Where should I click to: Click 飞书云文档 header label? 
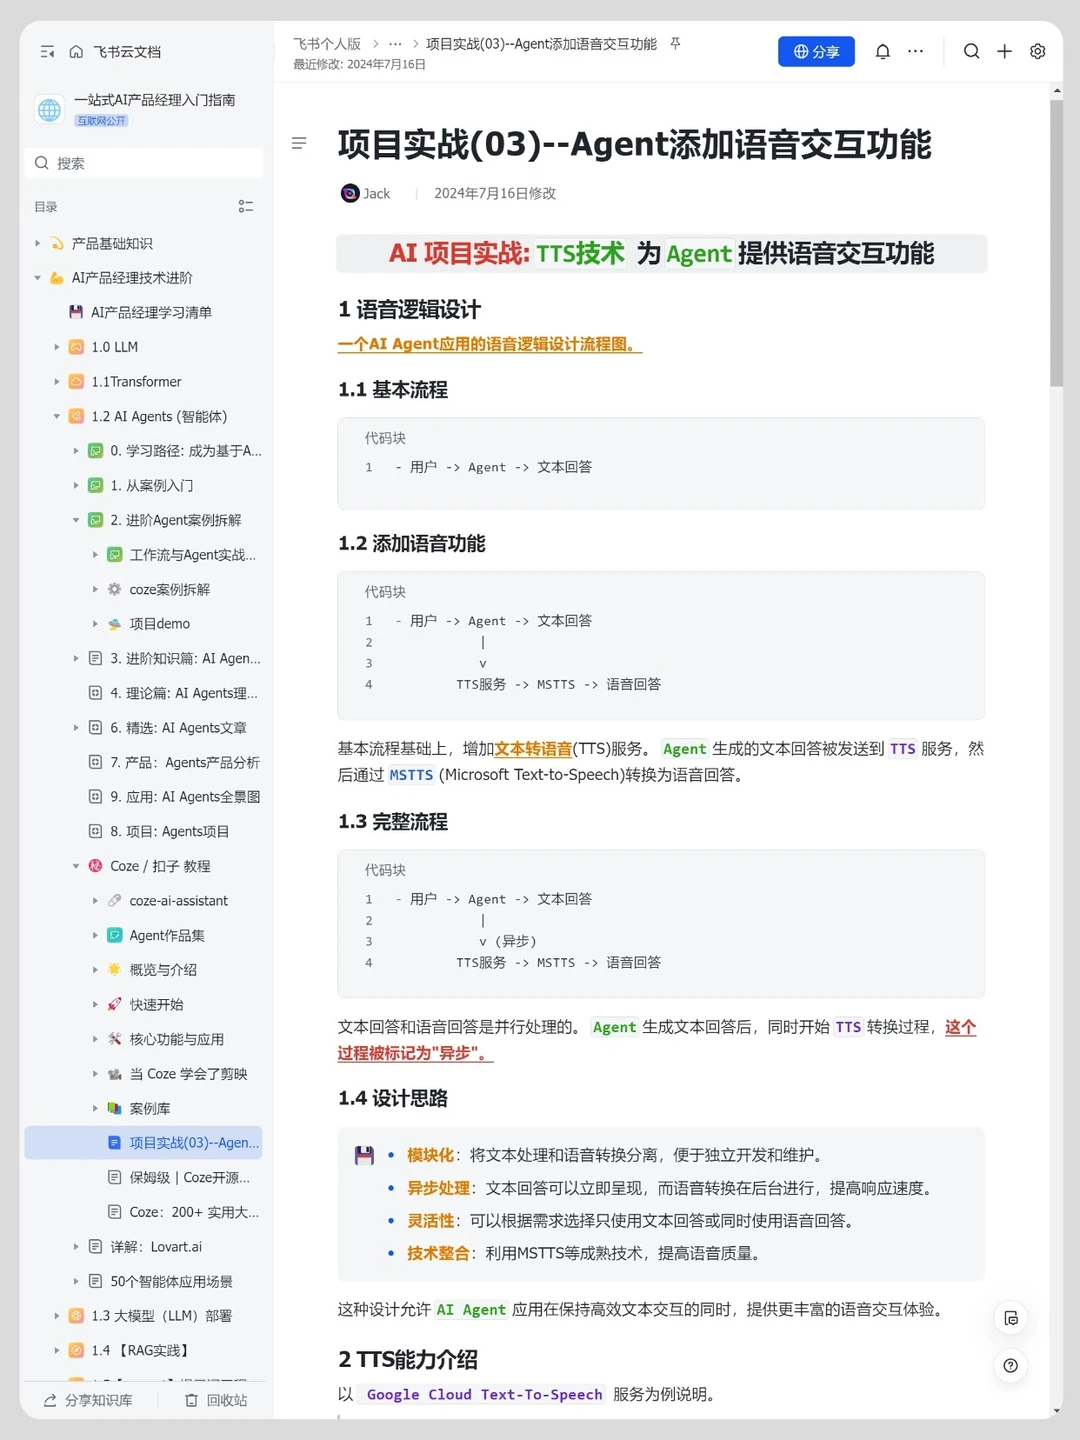click(127, 52)
